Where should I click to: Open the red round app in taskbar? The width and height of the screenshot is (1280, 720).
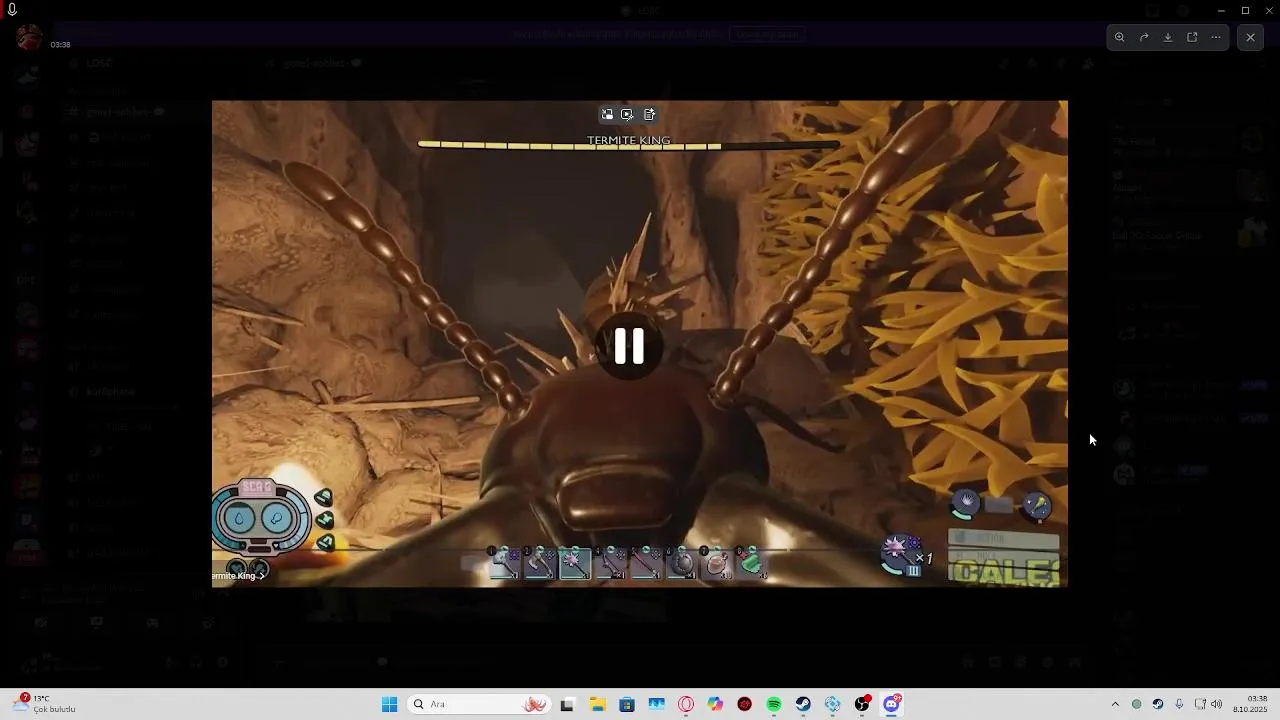click(745, 704)
